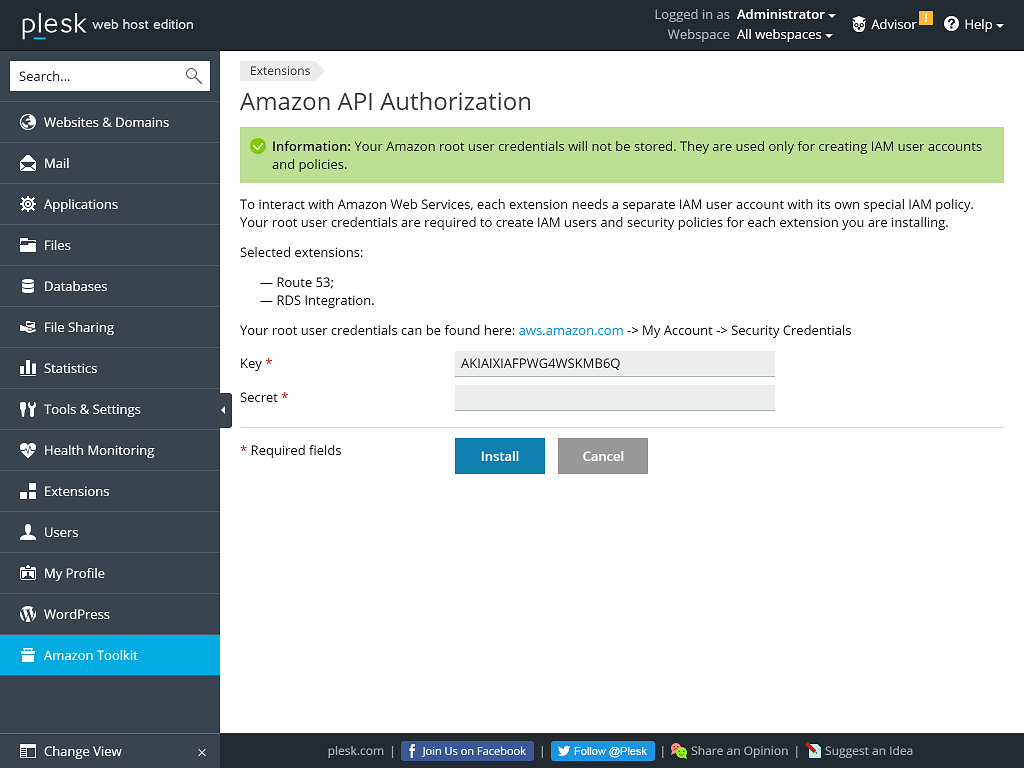
Task: Click the Files folder icon
Action: click(x=27, y=246)
